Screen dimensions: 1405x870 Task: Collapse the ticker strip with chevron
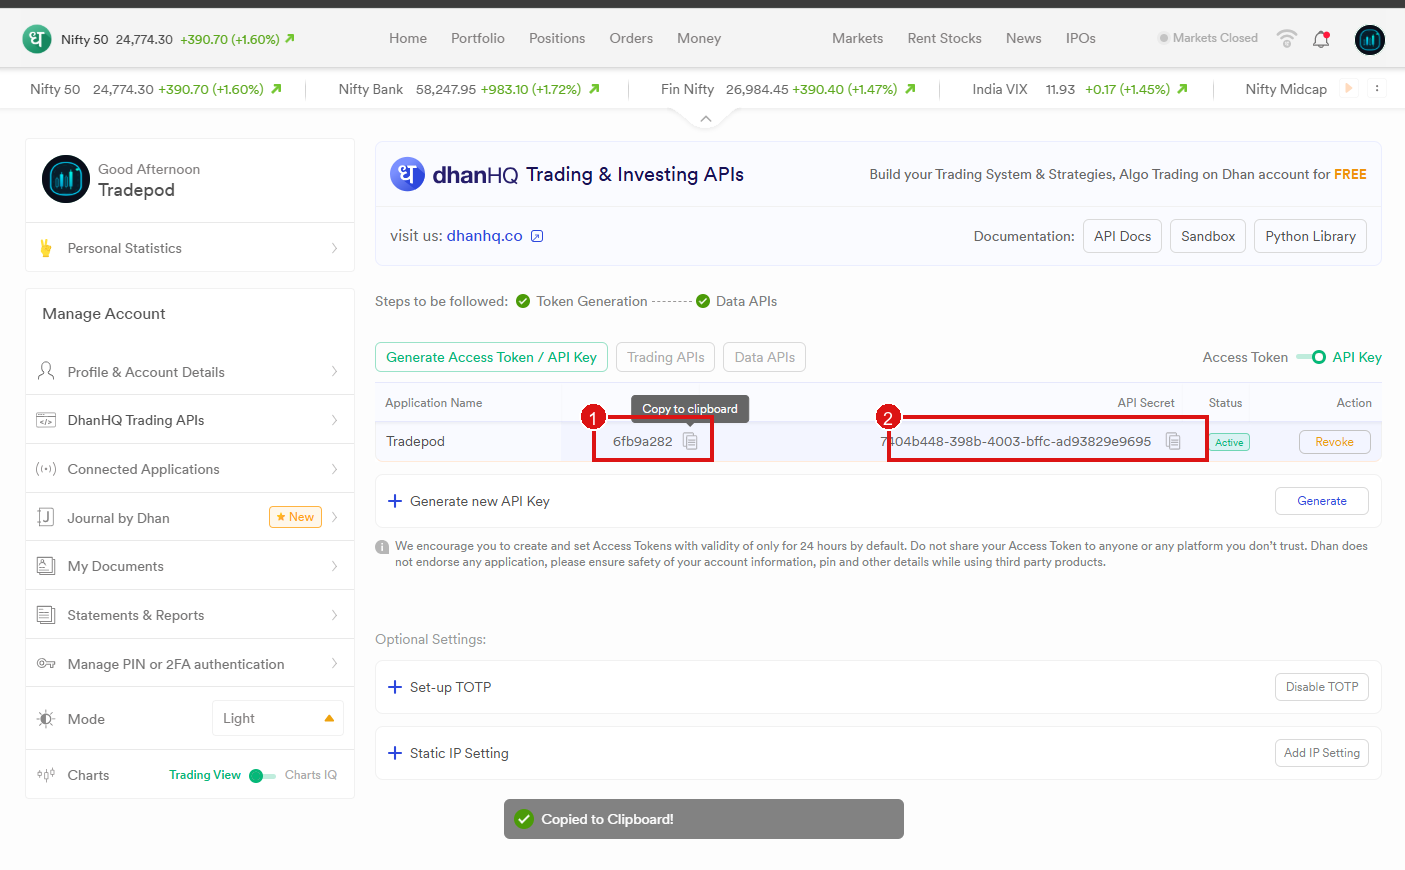click(x=706, y=119)
